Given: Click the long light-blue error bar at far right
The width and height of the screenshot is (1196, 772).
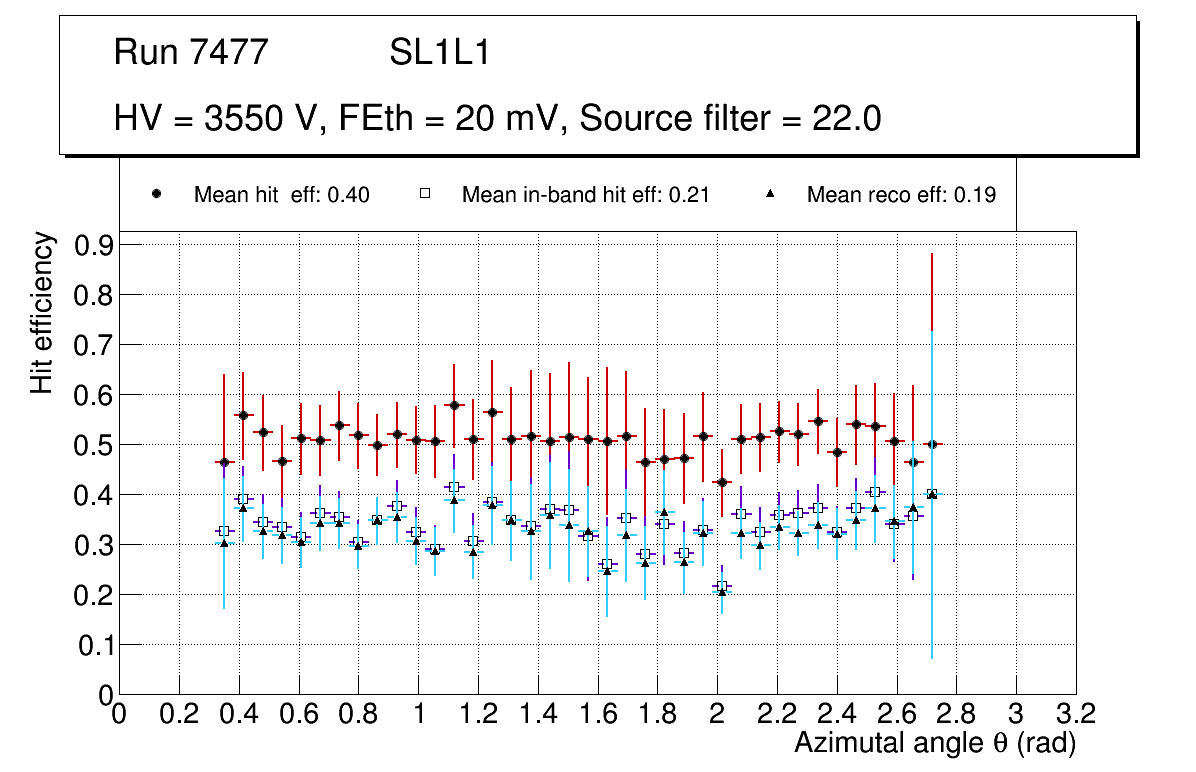Looking at the screenshot, I should [x=932, y=600].
